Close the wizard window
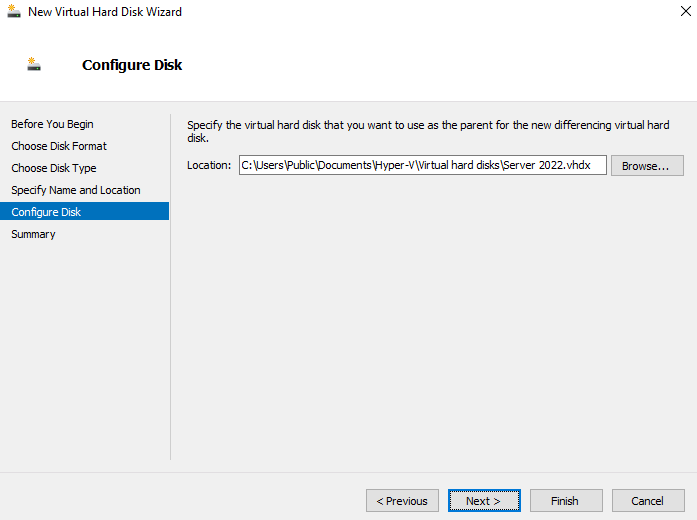 [686, 11]
